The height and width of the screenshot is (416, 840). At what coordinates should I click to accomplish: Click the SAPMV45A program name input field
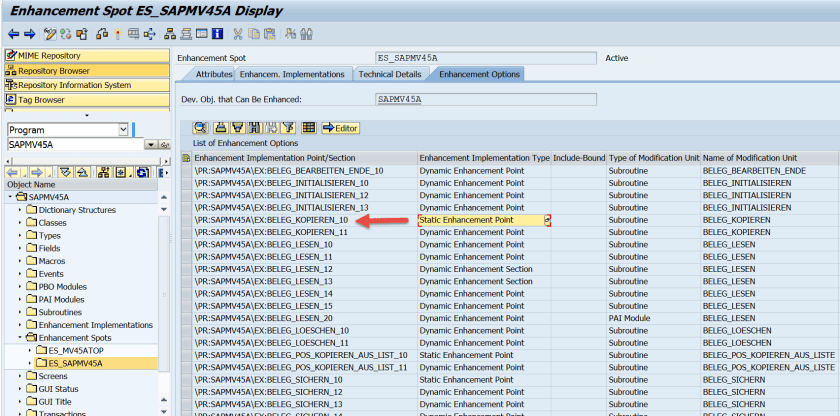tap(74, 145)
